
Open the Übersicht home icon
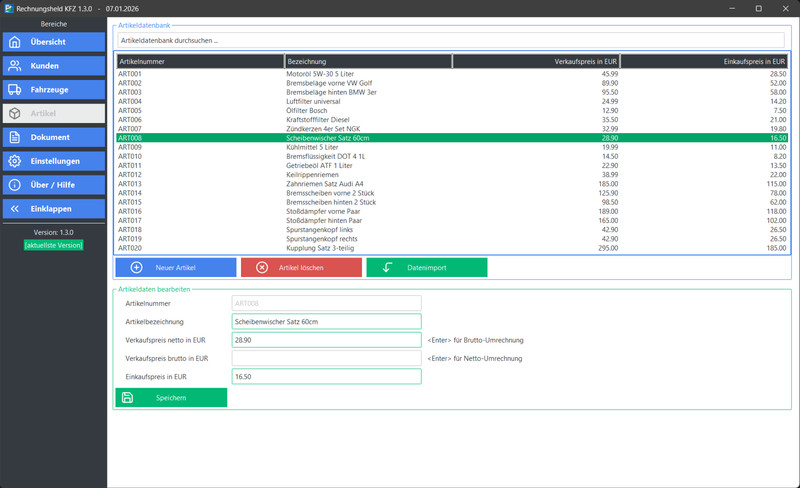pos(15,42)
